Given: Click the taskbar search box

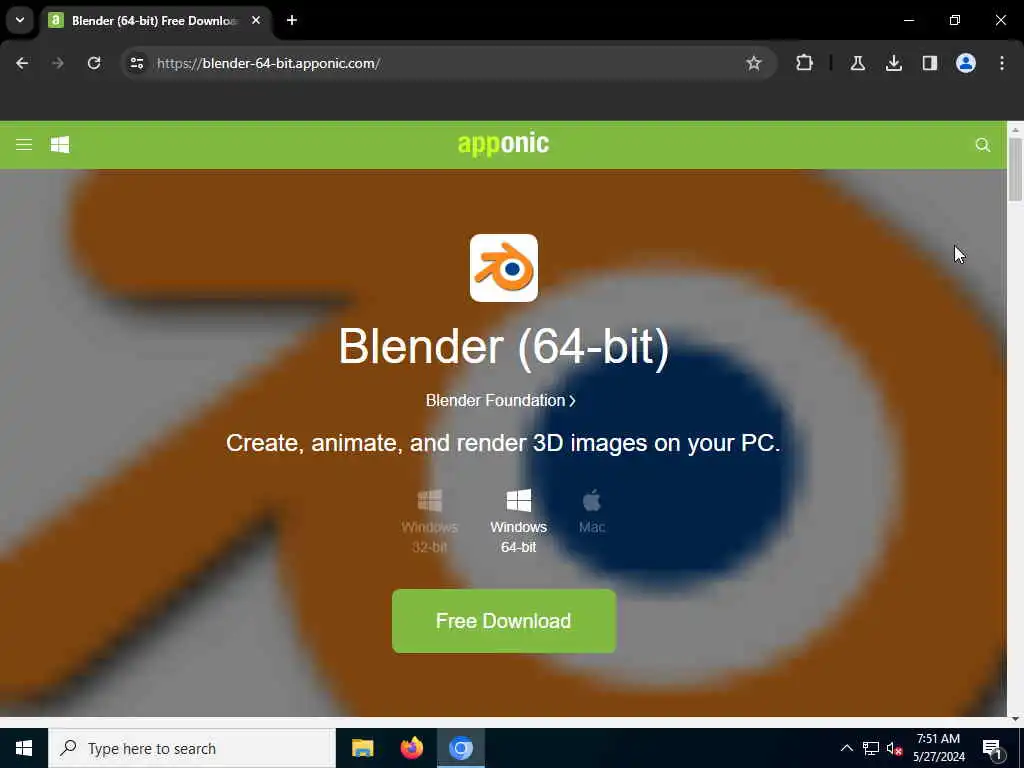Looking at the screenshot, I should click(x=191, y=748).
